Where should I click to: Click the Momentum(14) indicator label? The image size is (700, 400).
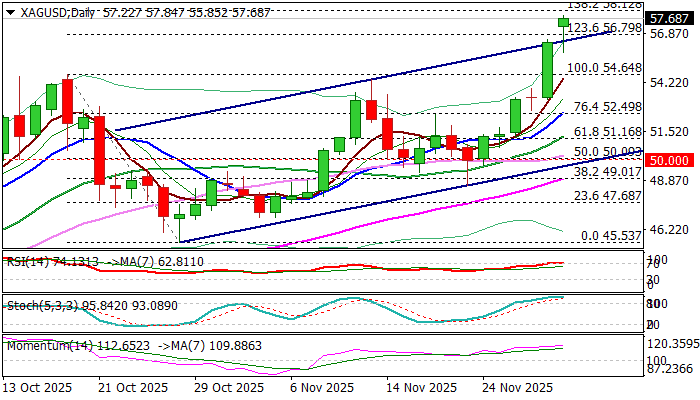click(x=40, y=344)
